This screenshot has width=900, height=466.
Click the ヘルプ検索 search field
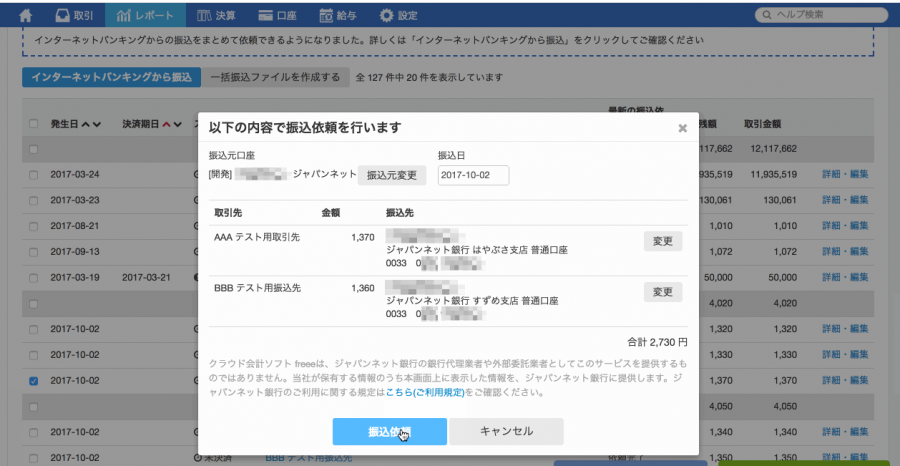coord(824,16)
